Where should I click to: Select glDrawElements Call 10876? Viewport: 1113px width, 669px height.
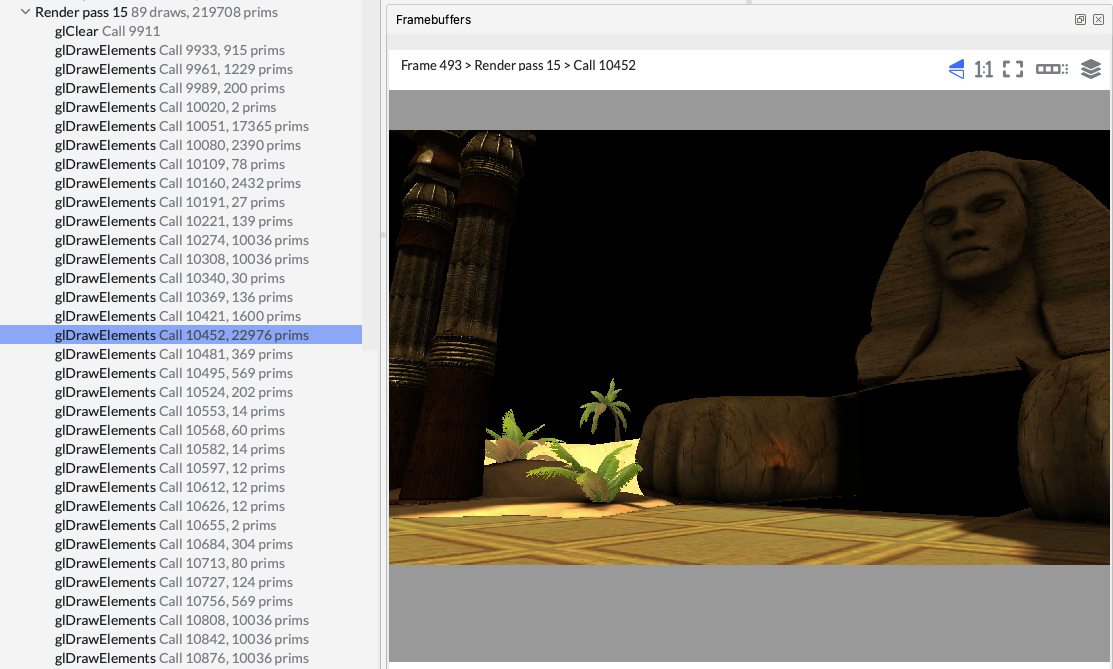[180, 658]
